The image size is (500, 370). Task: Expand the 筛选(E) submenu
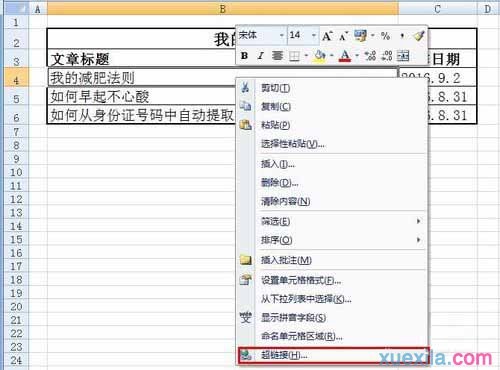(418, 221)
